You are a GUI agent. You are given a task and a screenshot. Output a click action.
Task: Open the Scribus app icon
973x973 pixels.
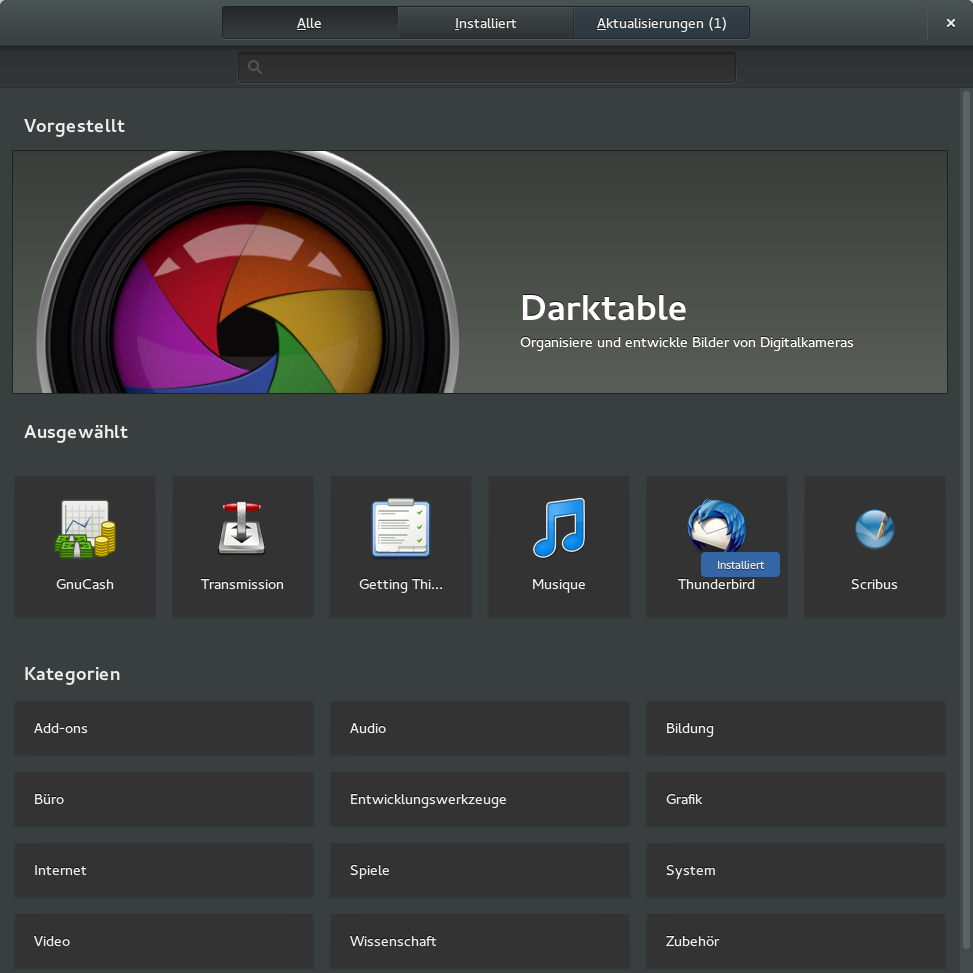[x=874, y=529]
